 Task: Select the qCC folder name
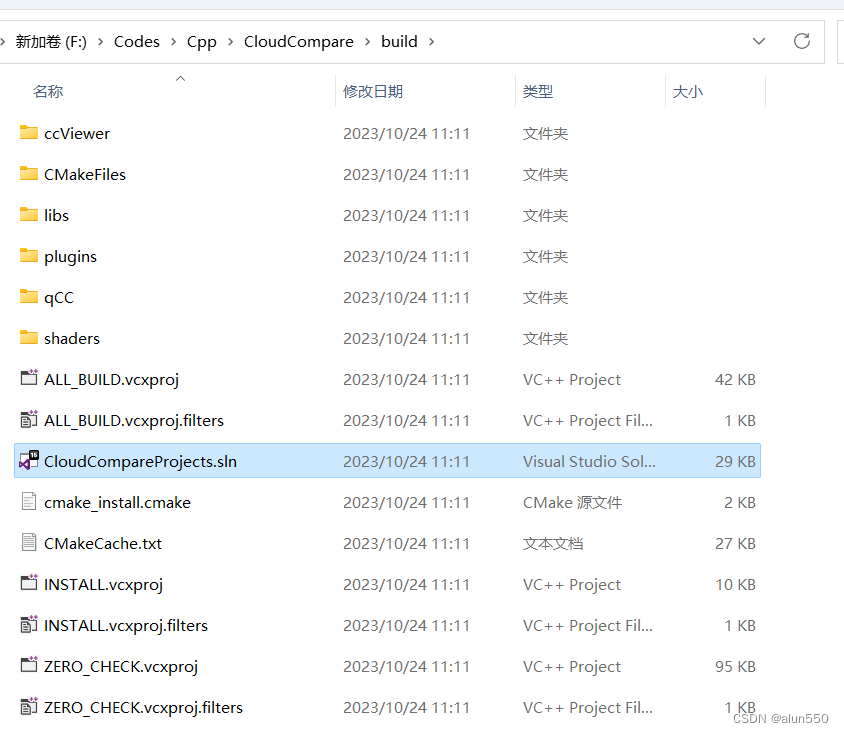coord(59,297)
